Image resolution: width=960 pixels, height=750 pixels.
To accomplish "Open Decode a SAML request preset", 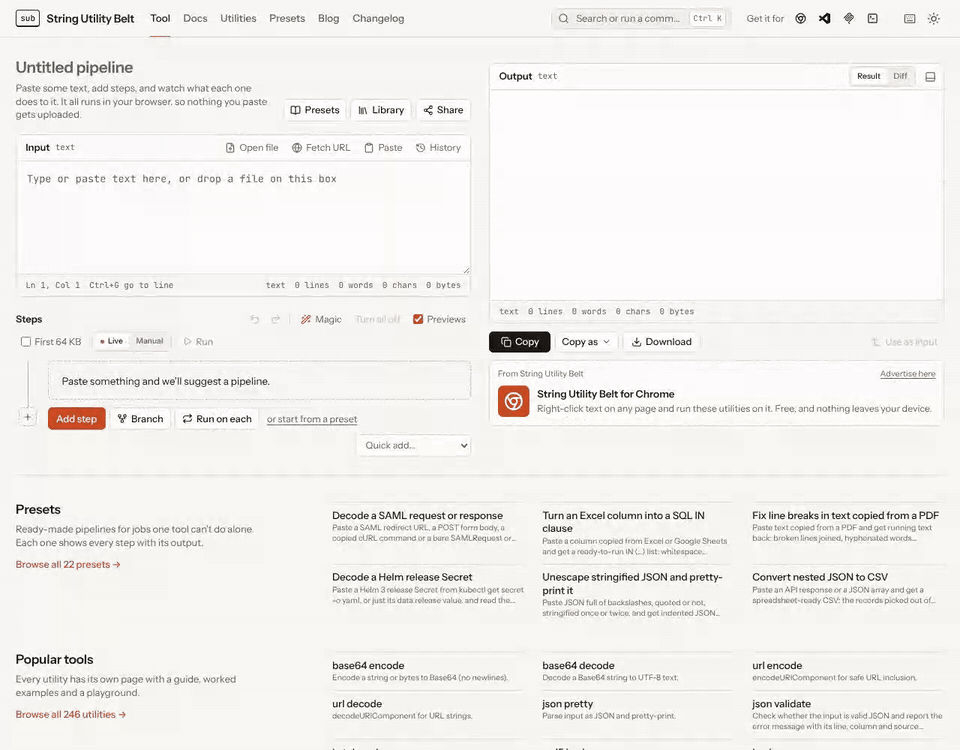I will coord(417,516).
